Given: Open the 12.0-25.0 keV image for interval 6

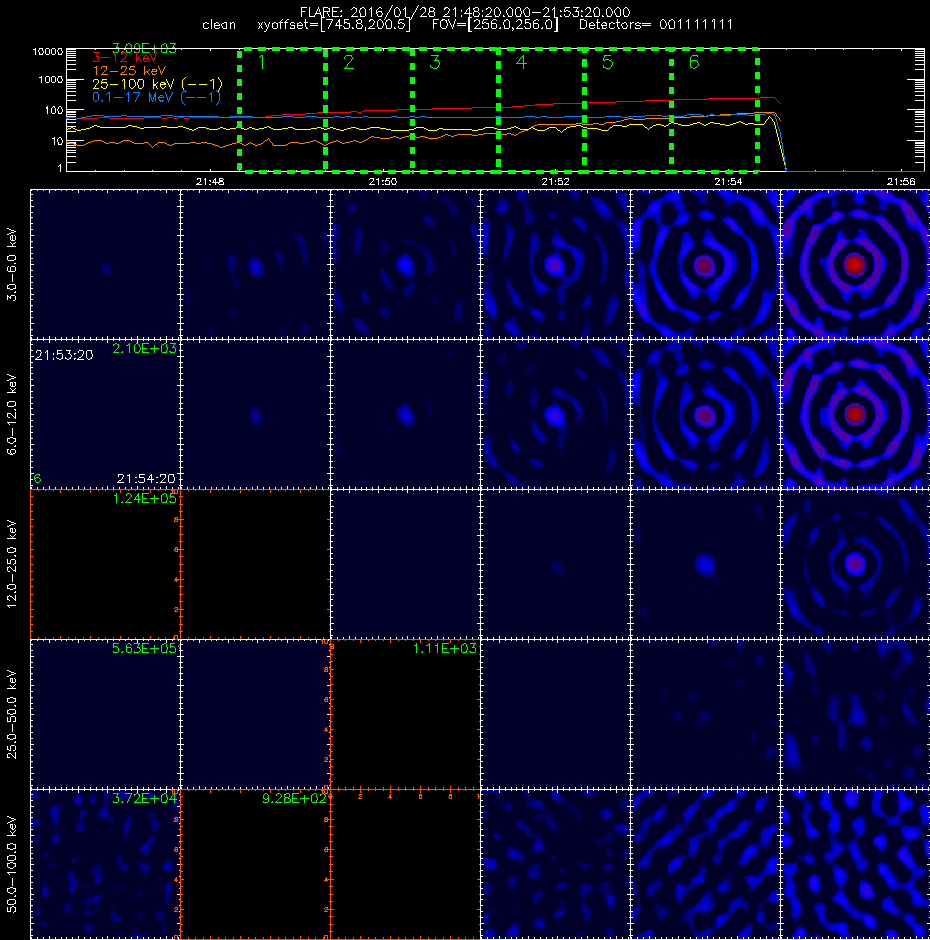Looking at the screenshot, I should point(855,564).
